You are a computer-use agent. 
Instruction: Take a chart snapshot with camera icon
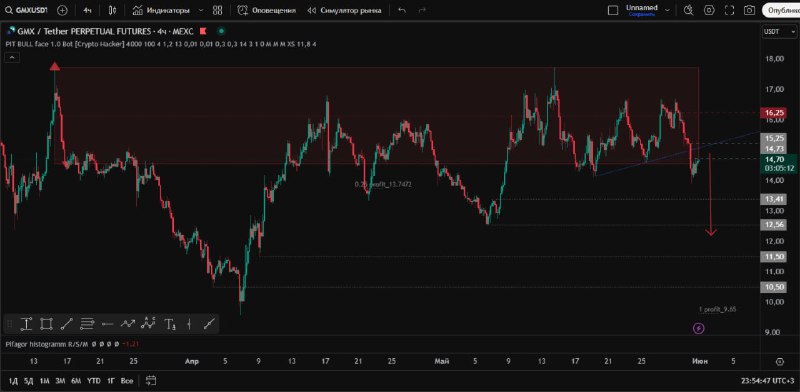(749, 10)
